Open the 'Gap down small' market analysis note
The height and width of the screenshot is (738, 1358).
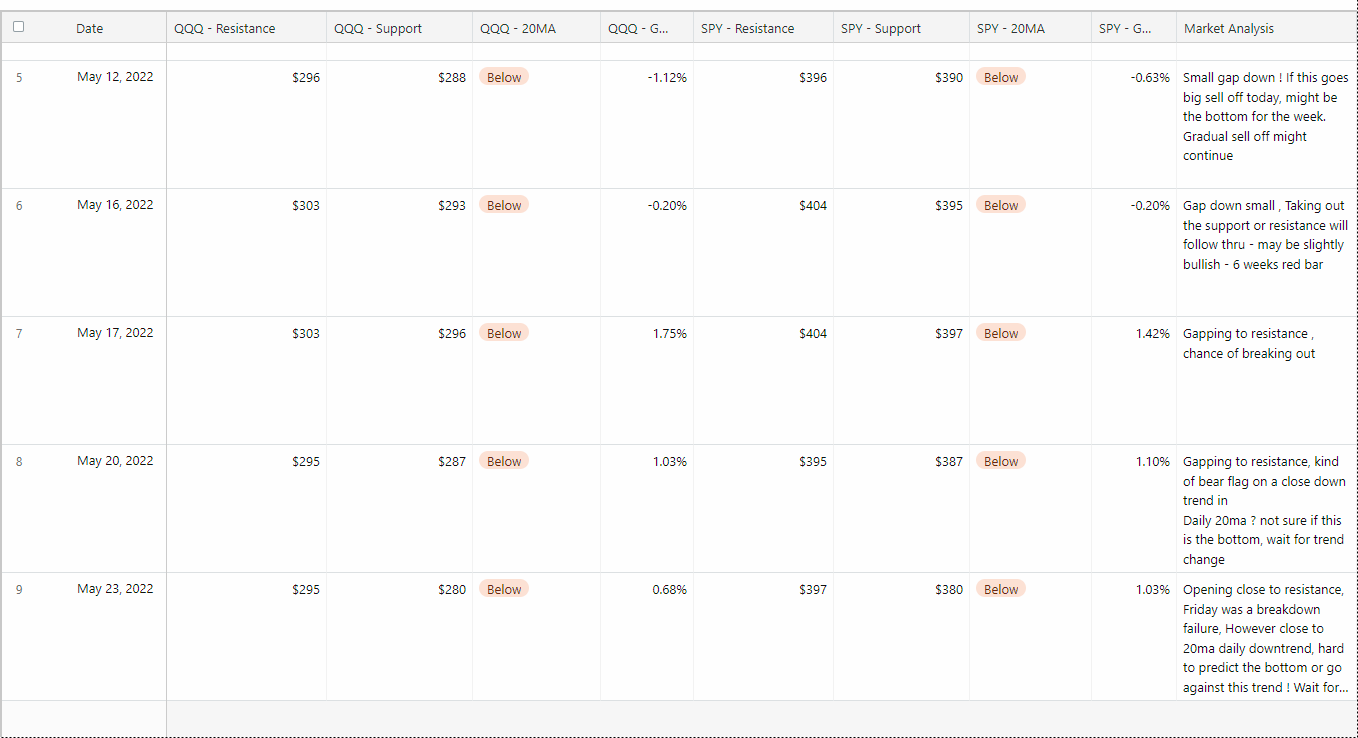coord(1265,235)
